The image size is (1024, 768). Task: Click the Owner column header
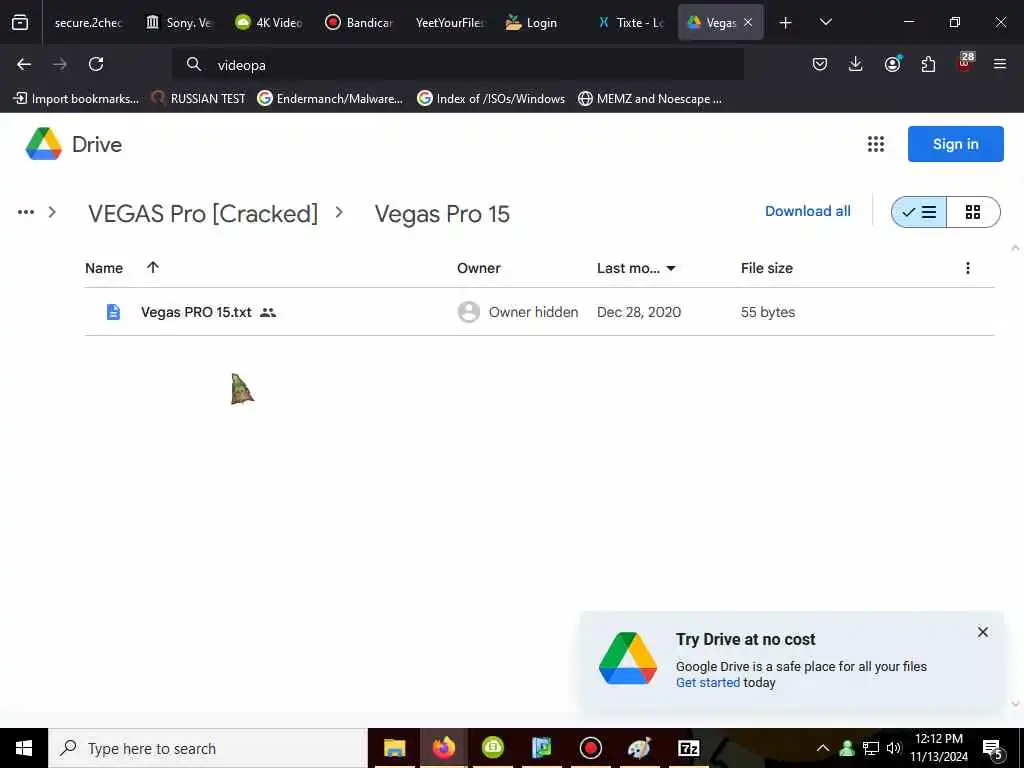pos(479,268)
